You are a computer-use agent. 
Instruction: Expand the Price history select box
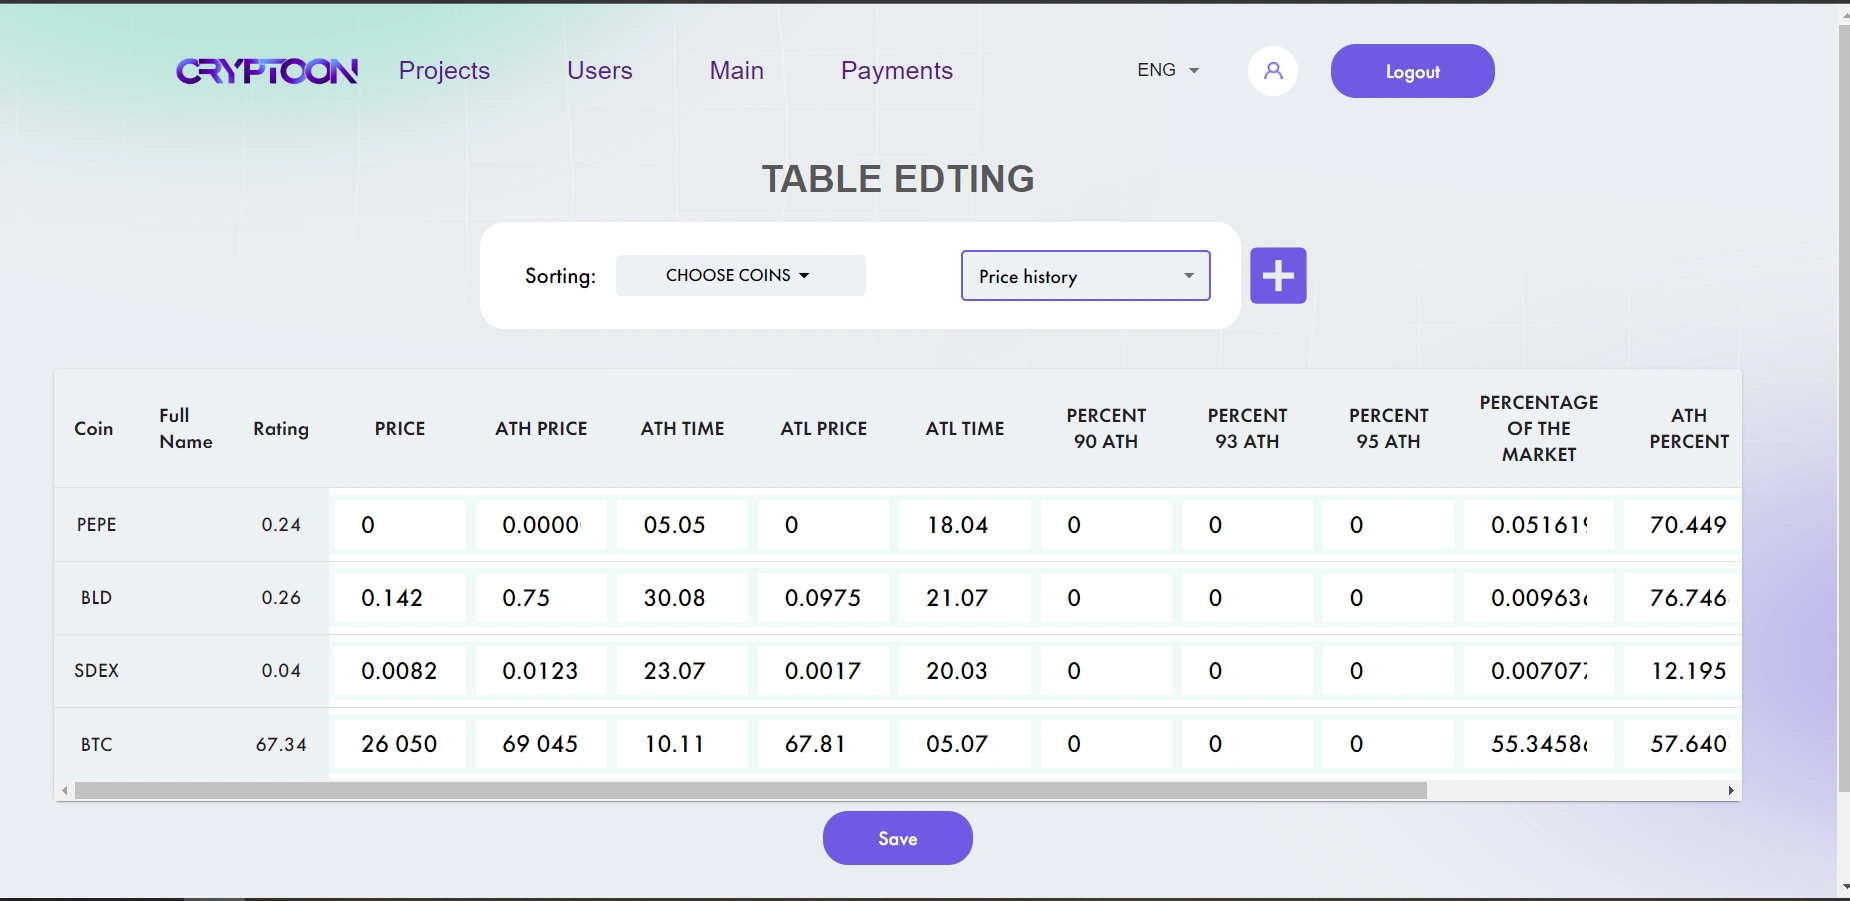[1086, 276]
